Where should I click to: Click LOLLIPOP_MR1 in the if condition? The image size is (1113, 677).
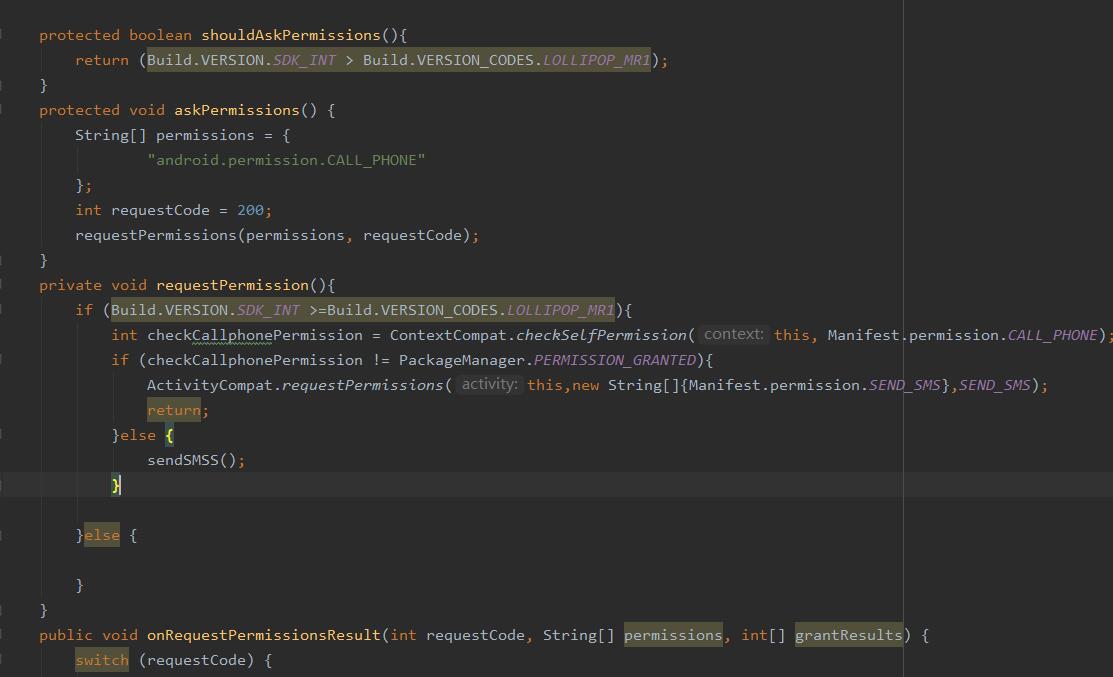[x=561, y=310]
